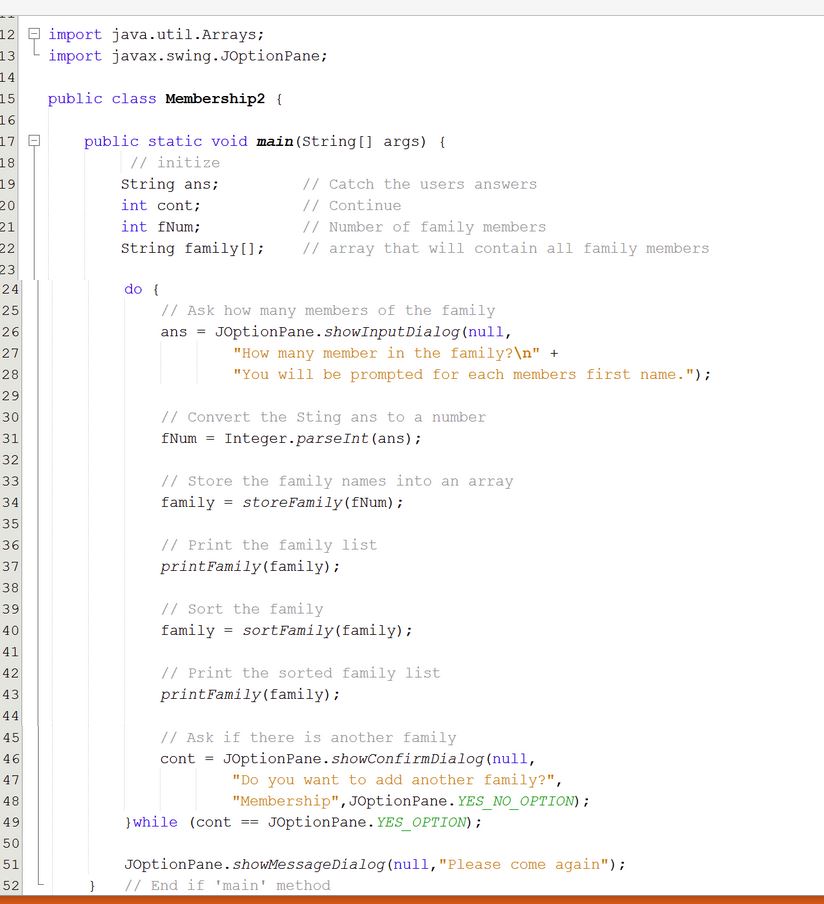Click the 'while' keyword
Image resolution: width=824 pixels, height=904 pixels.
155,822
